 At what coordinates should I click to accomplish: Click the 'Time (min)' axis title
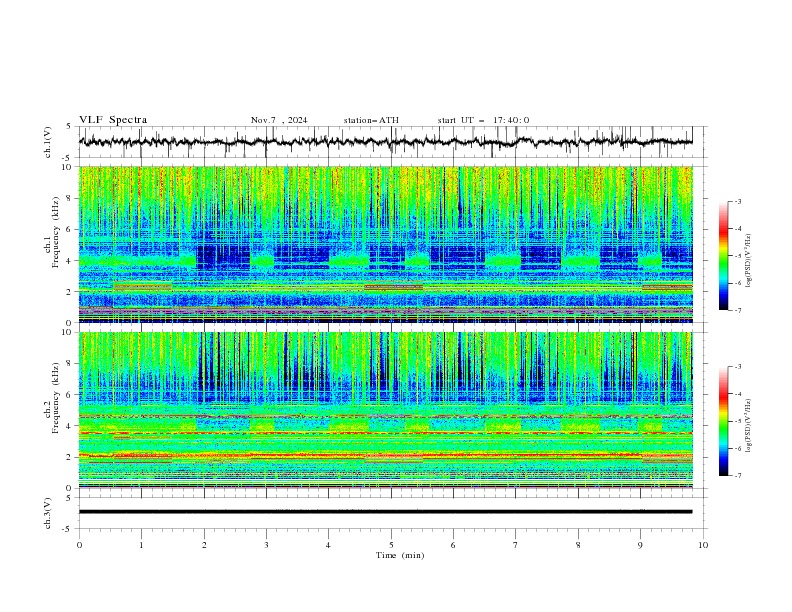point(400,555)
